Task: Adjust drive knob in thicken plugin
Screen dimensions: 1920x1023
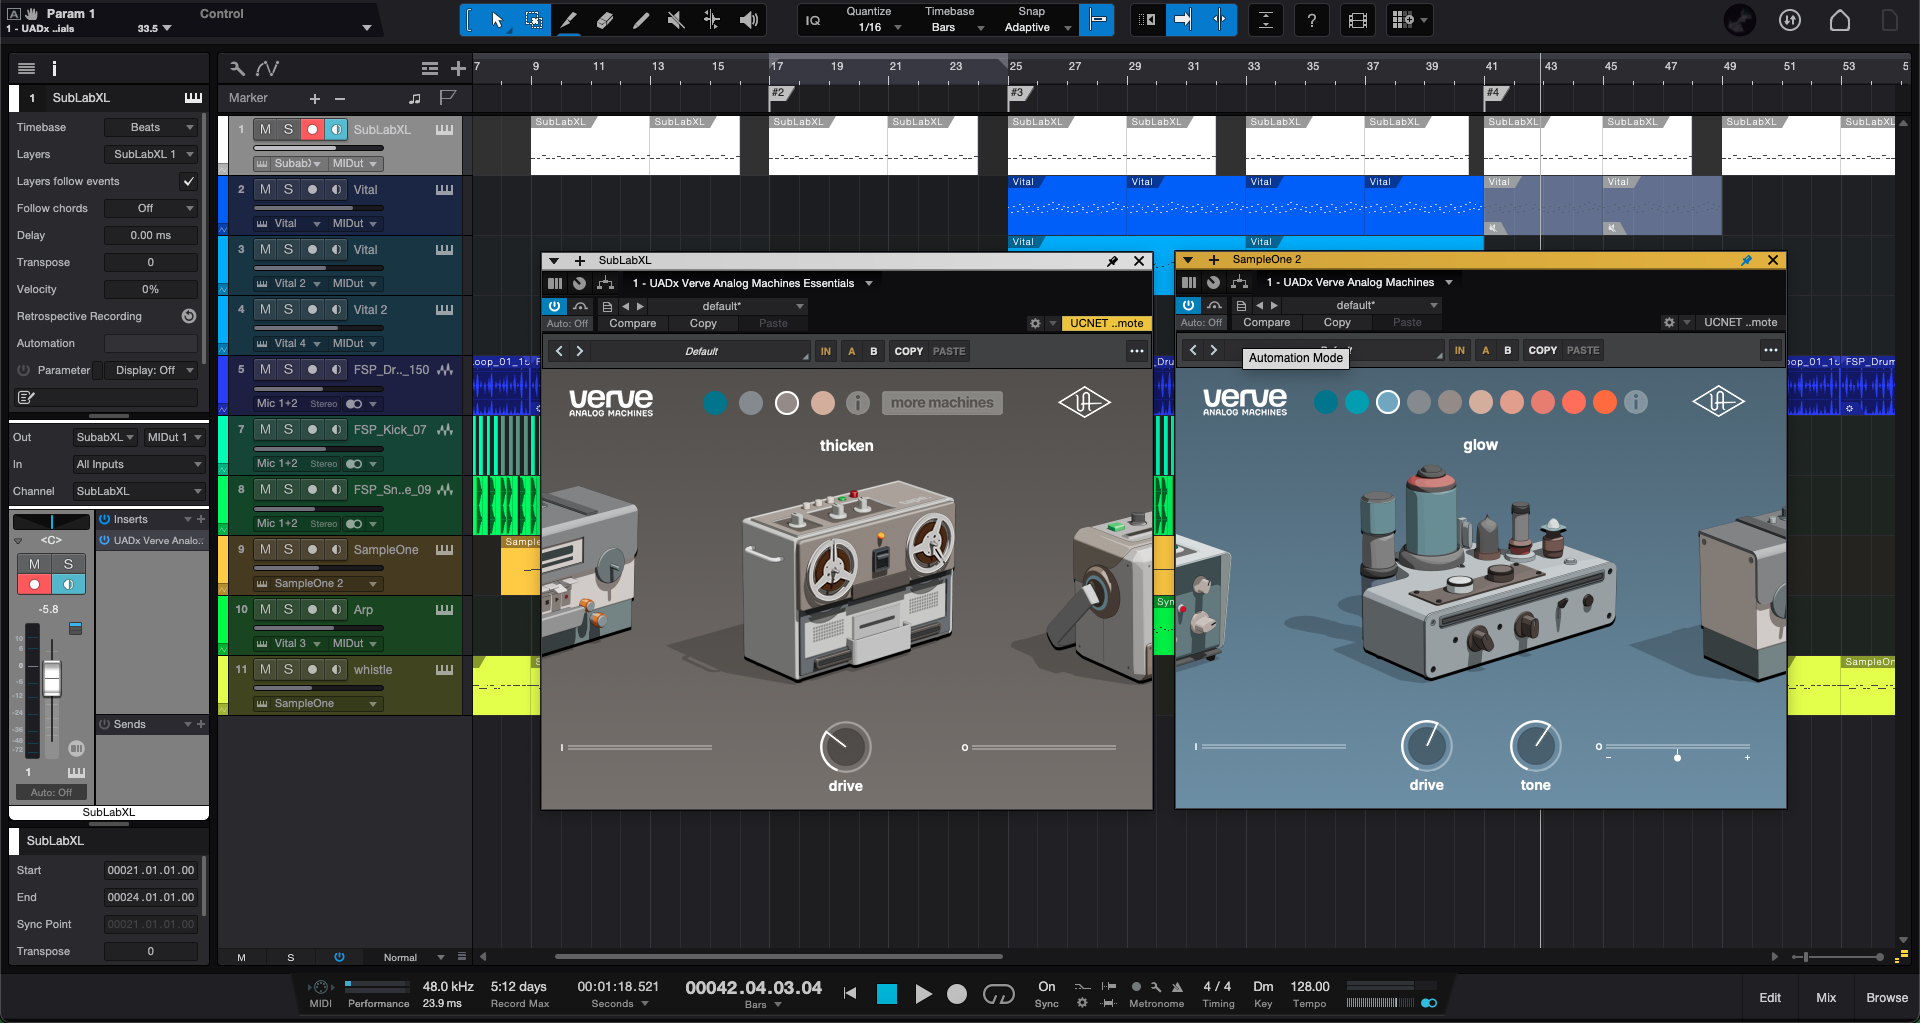Action: (845, 747)
